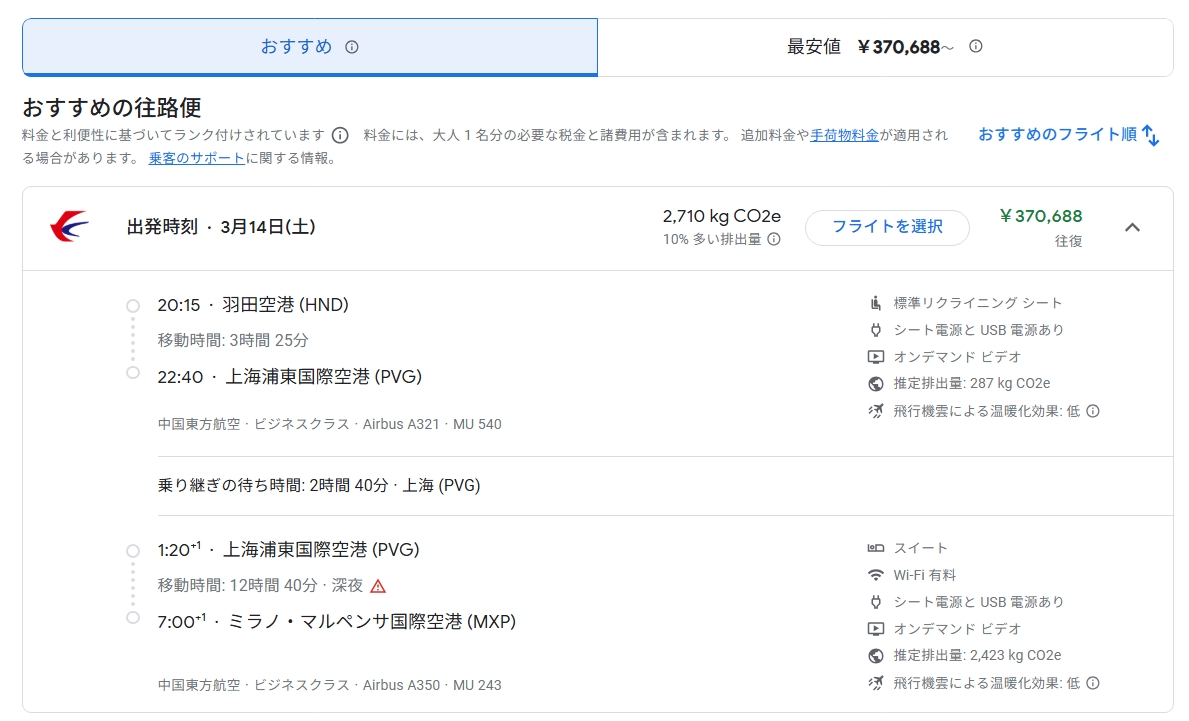Screen dimensions: 1189x721
Task: Click the China Eastern airline logo
Action: [x=69, y=227]
